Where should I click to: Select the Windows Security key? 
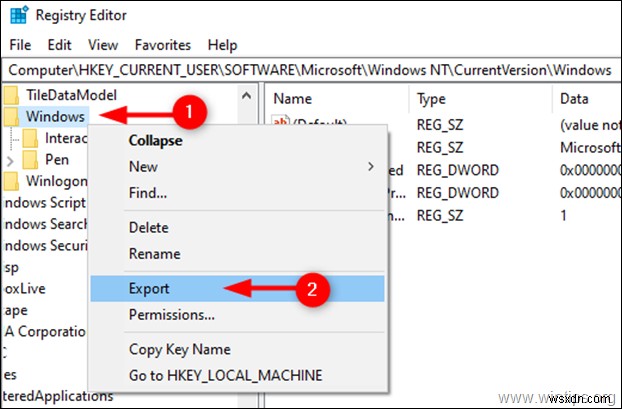point(44,246)
